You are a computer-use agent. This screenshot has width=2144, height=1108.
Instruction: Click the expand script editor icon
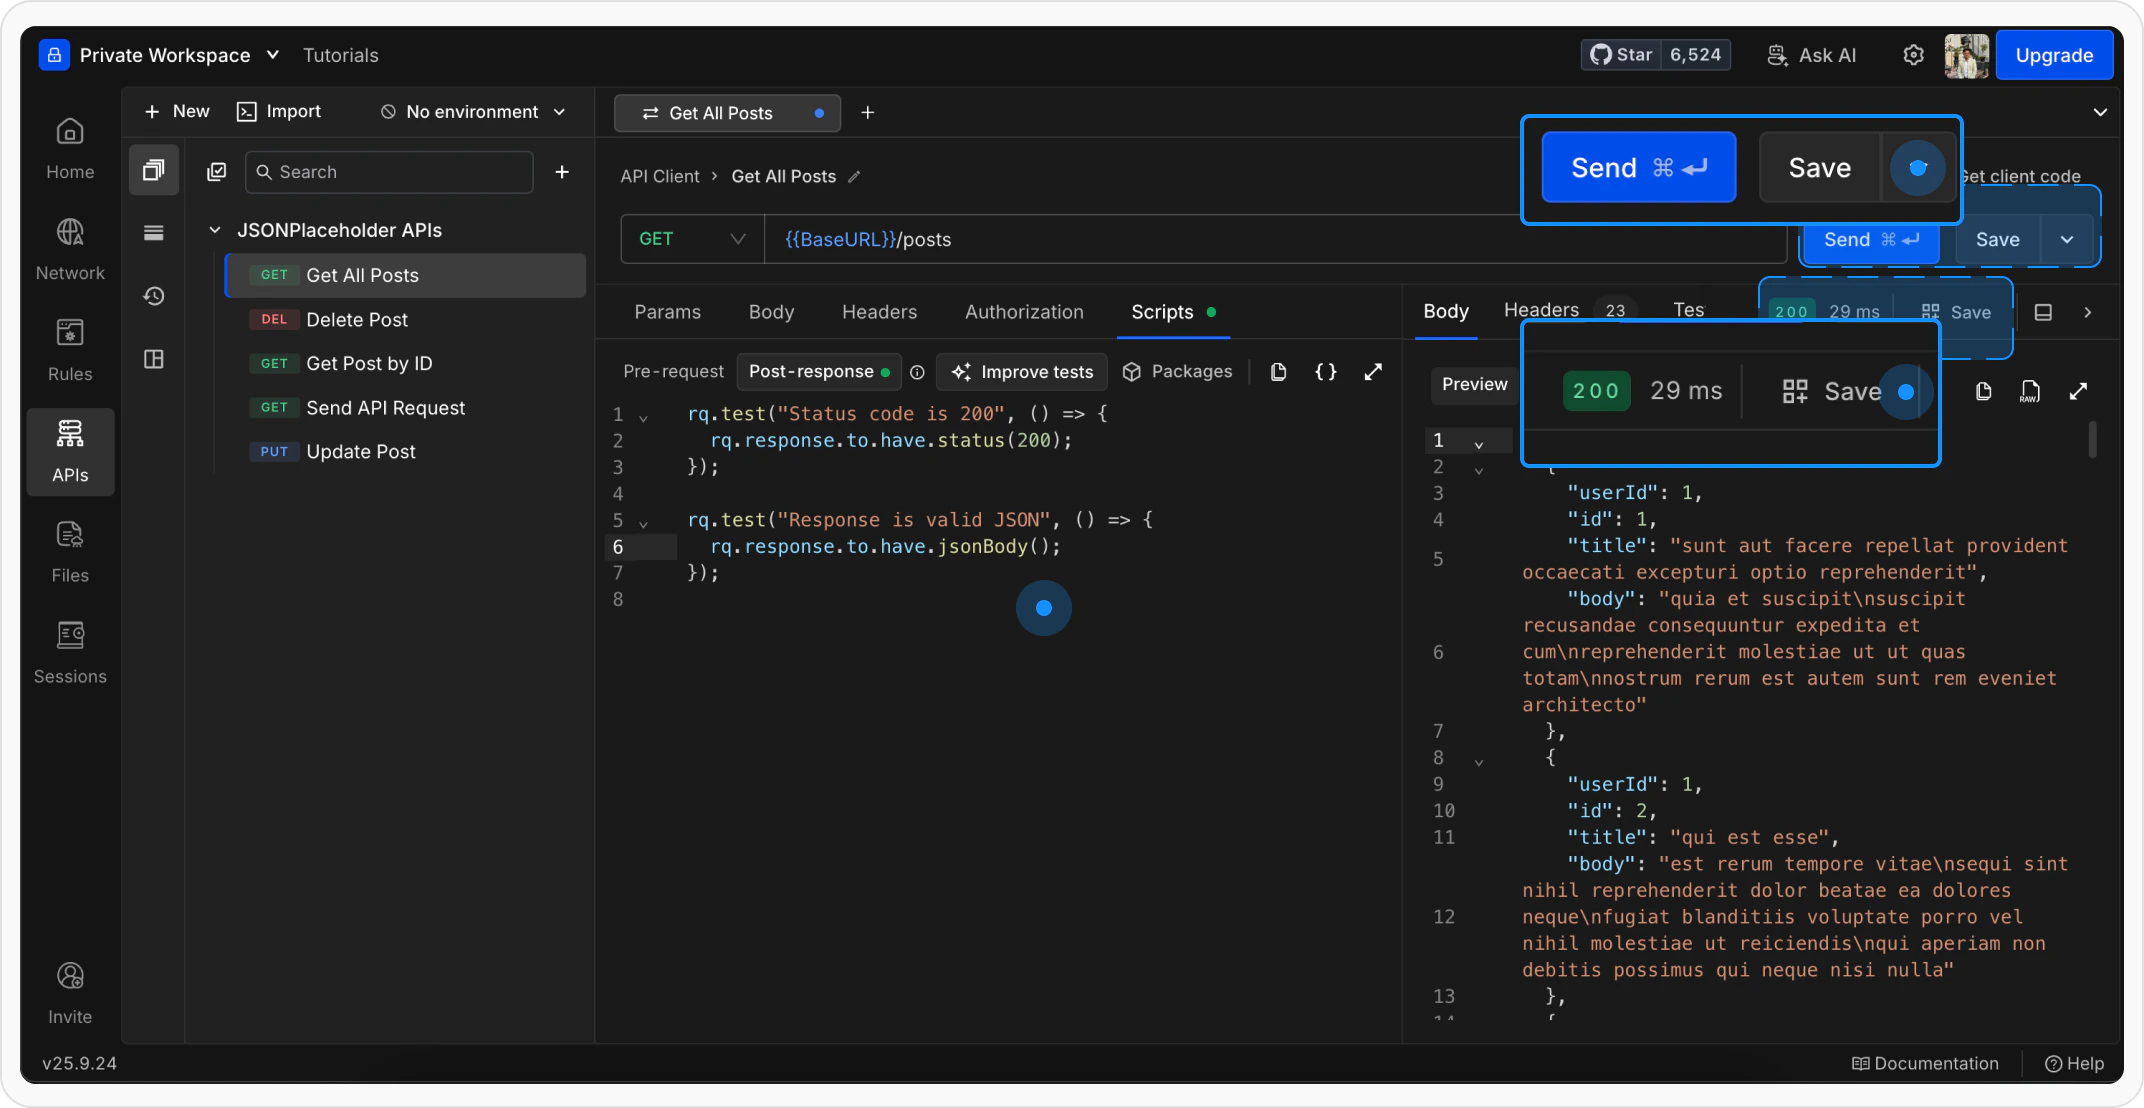(x=1373, y=372)
